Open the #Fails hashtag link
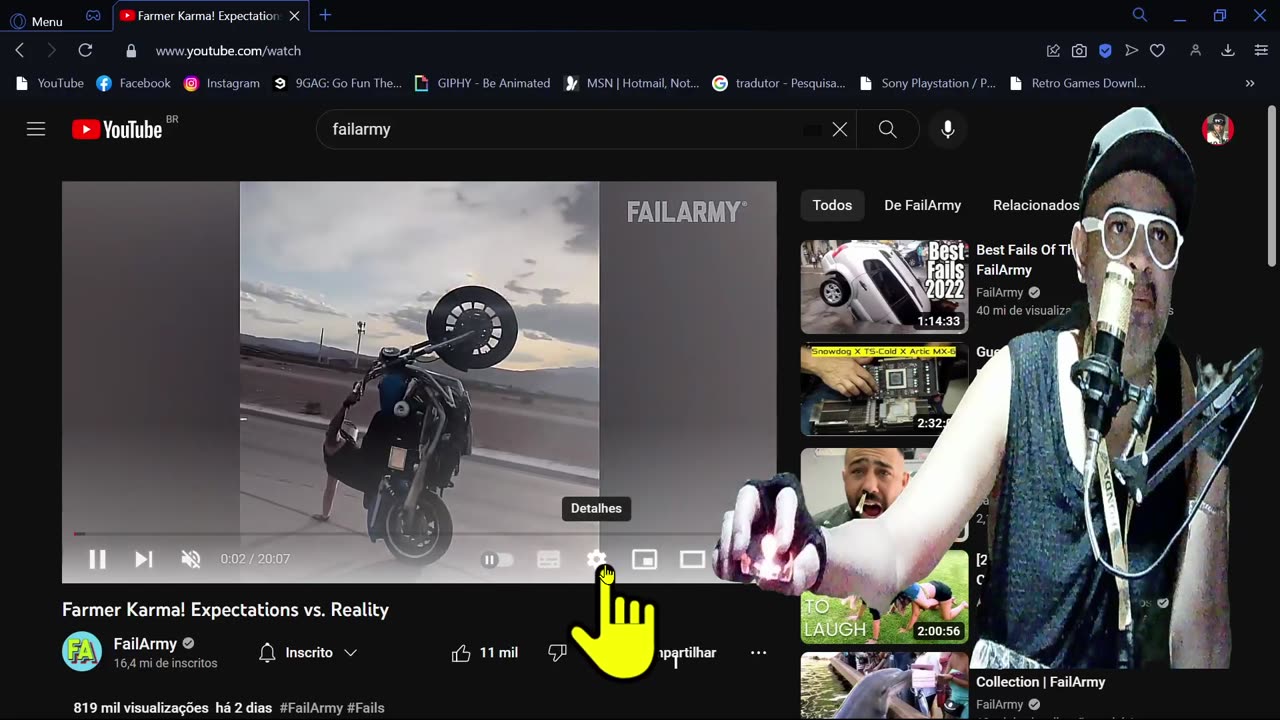This screenshot has width=1280, height=720. (366, 708)
